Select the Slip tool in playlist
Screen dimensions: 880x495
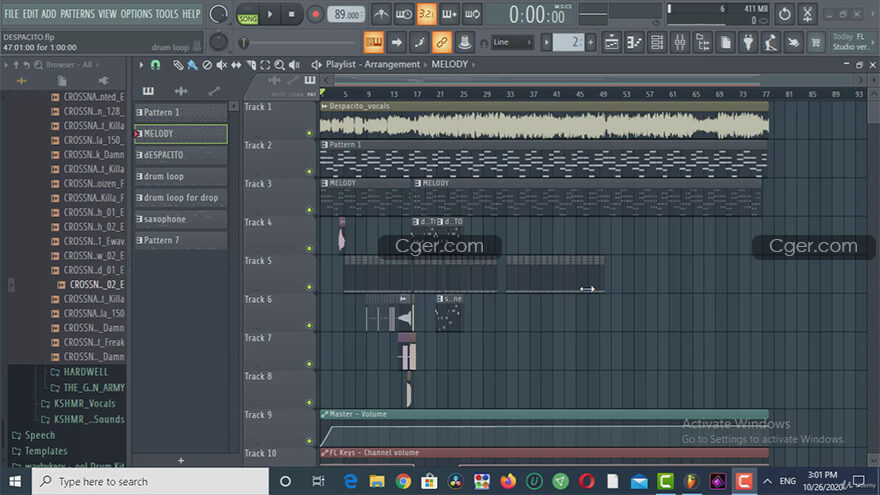tap(236, 65)
